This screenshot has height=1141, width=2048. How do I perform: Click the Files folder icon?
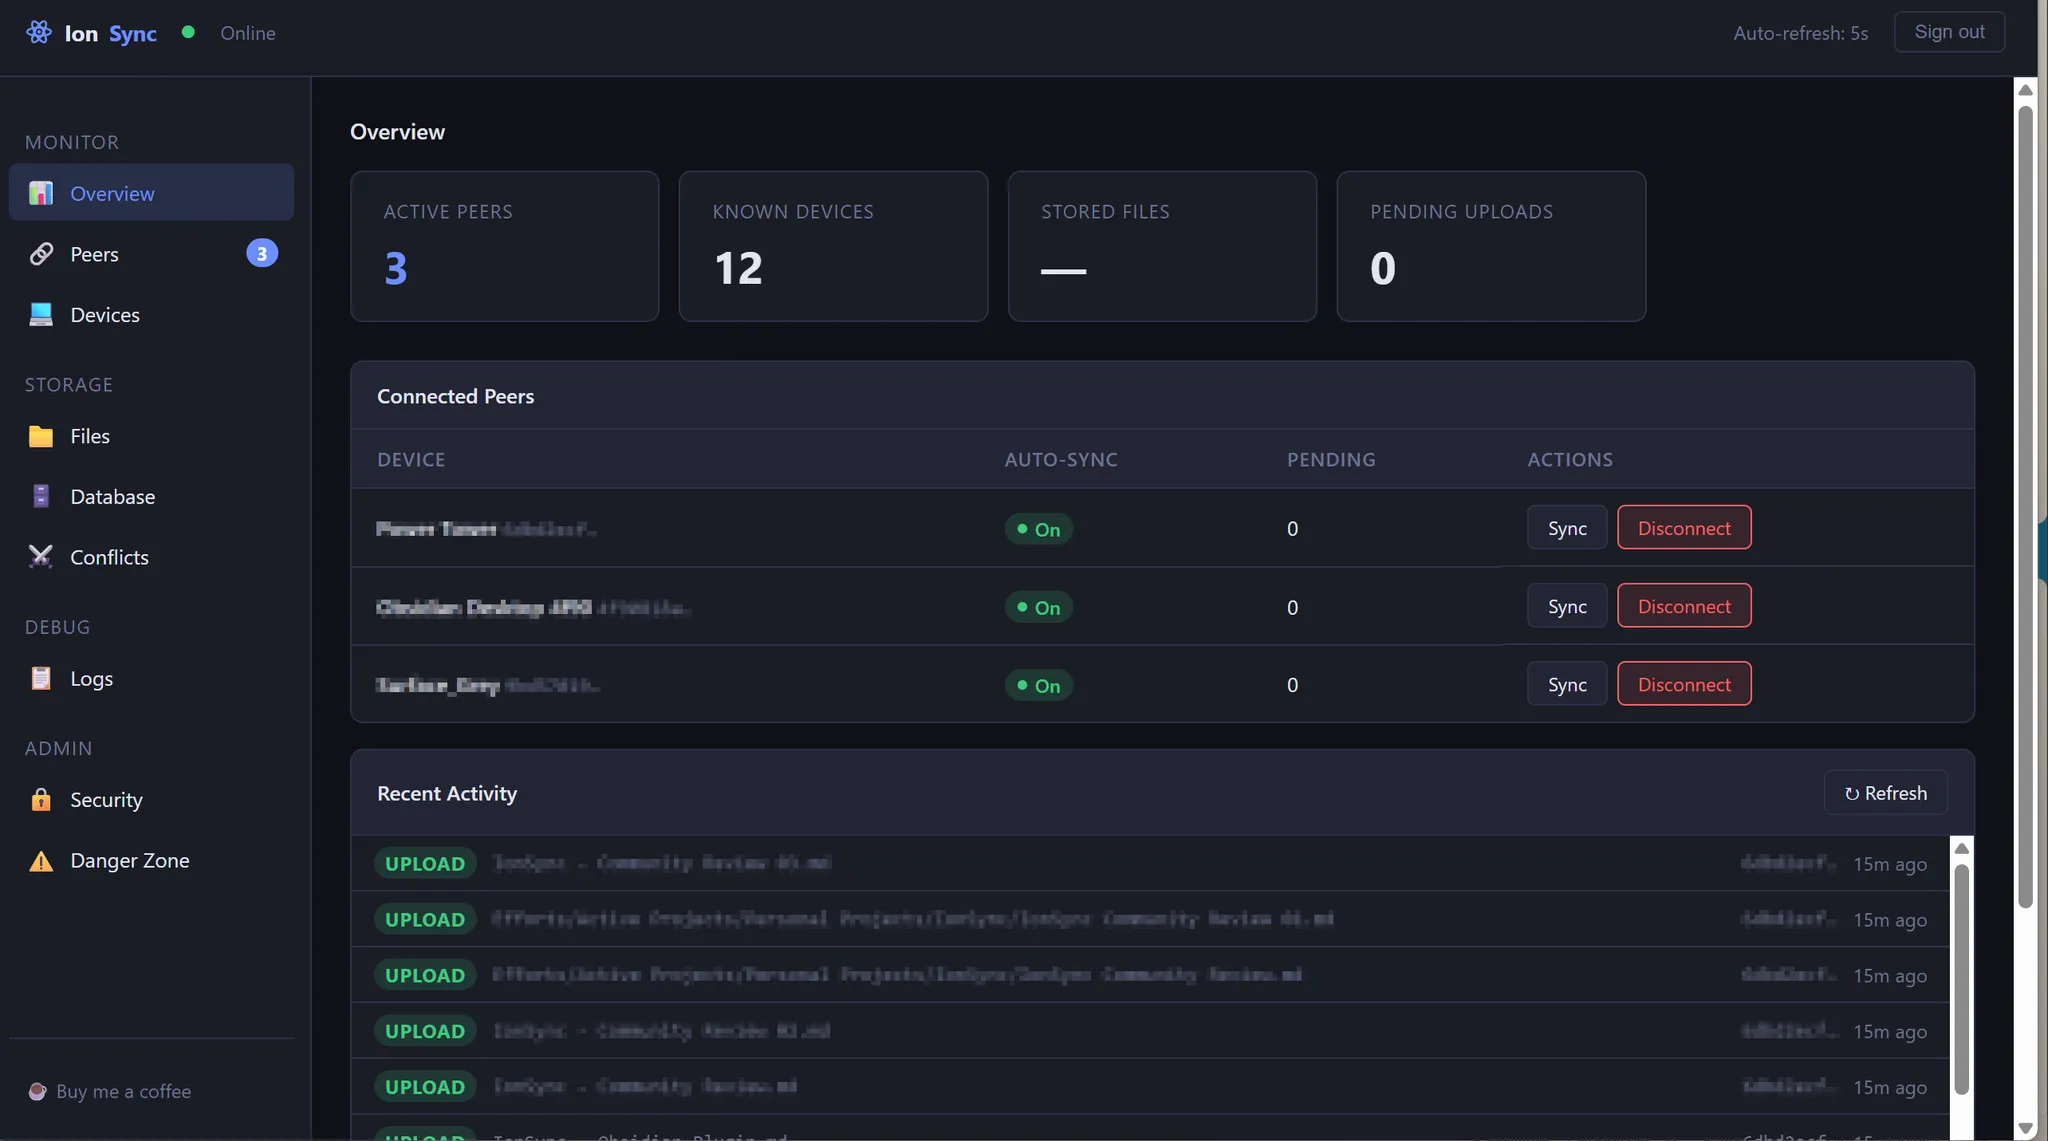[41, 436]
